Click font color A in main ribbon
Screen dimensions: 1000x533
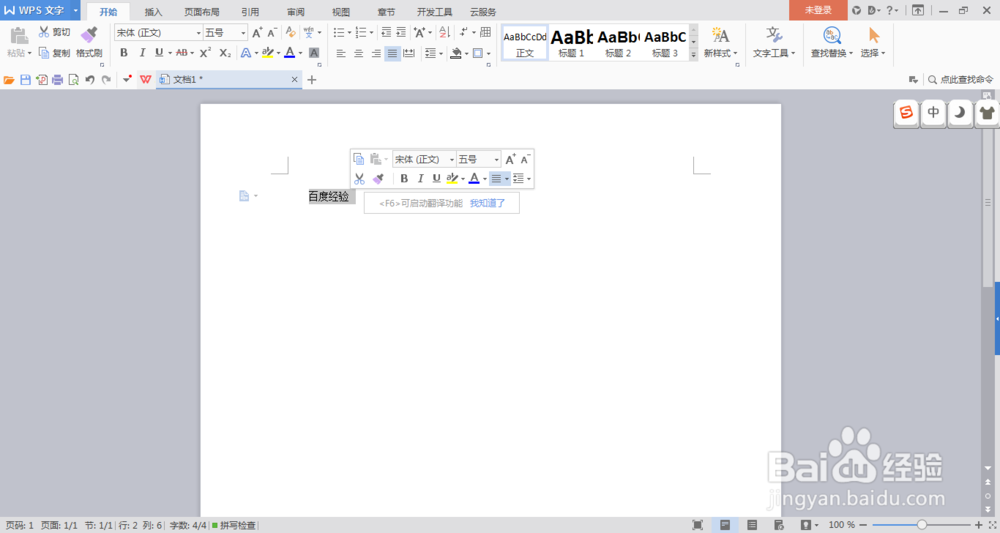290,53
